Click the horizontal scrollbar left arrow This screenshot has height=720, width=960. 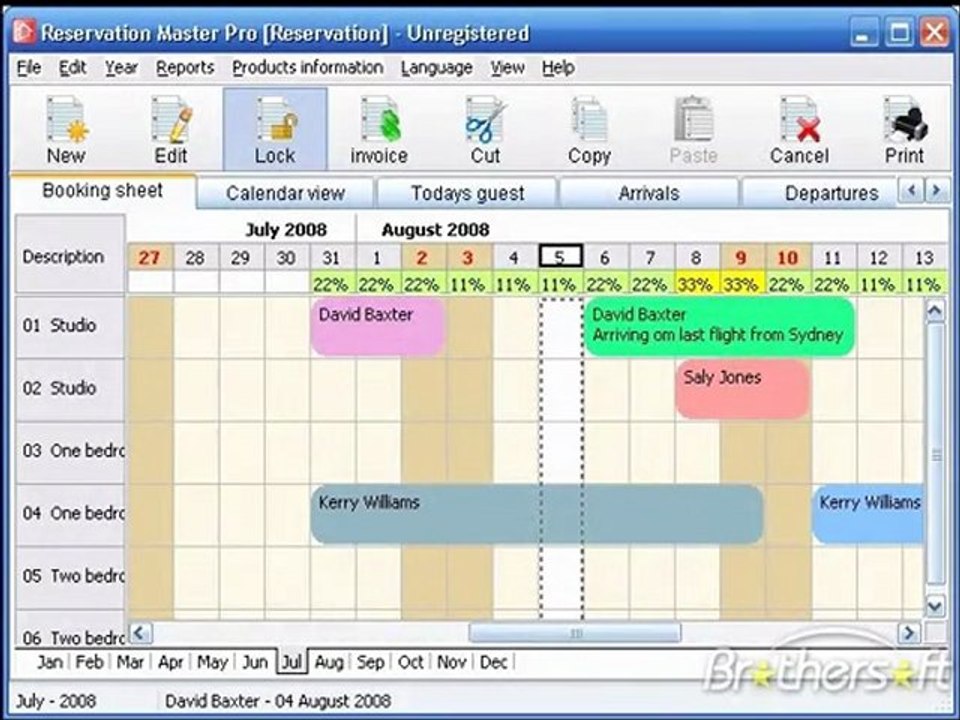(x=140, y=632)
